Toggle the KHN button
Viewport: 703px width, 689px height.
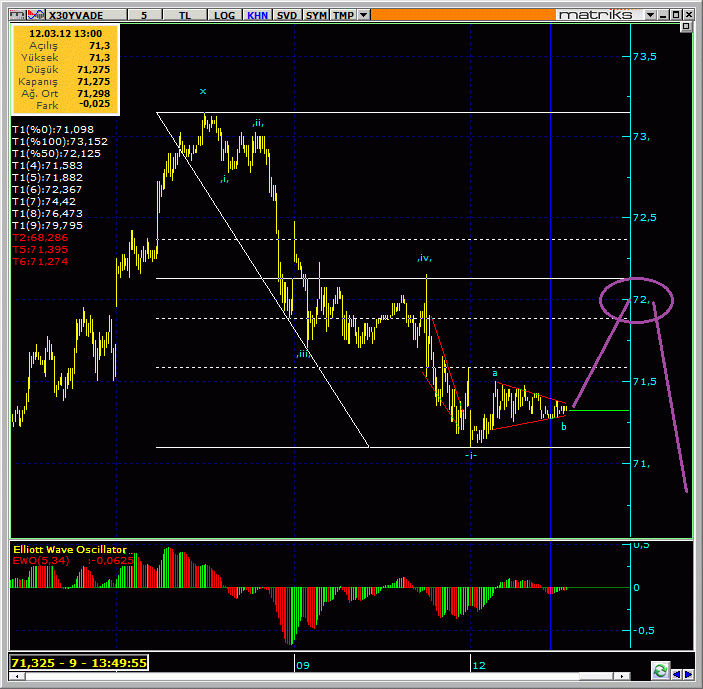coord(256,15)
